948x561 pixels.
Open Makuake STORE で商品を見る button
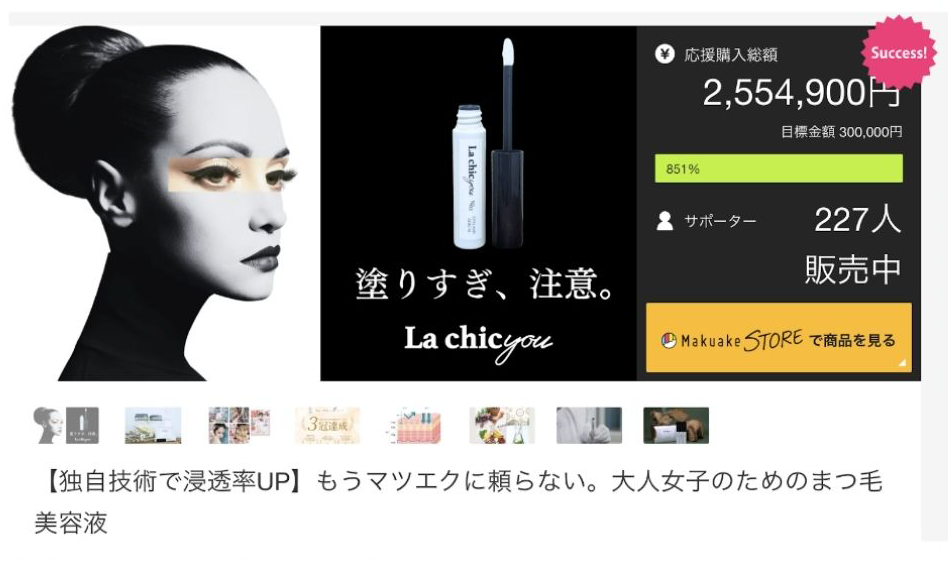click(x=779, y=337)
